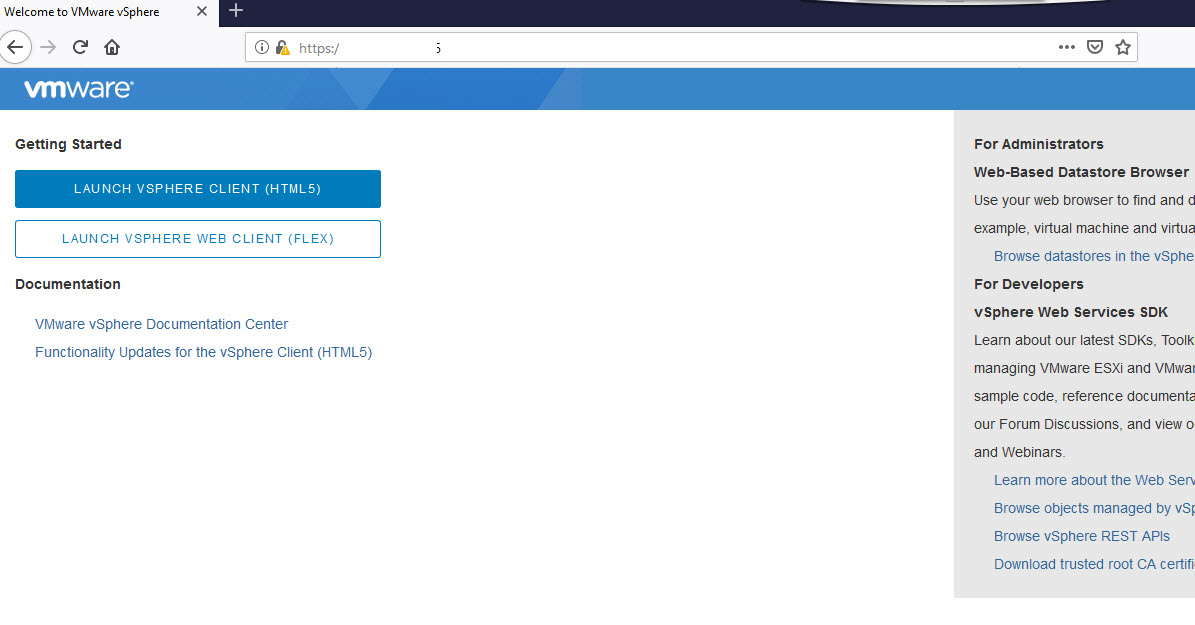Click the browser back arrow button
The width and height of the screenshot is (1195, 625).
15,47
